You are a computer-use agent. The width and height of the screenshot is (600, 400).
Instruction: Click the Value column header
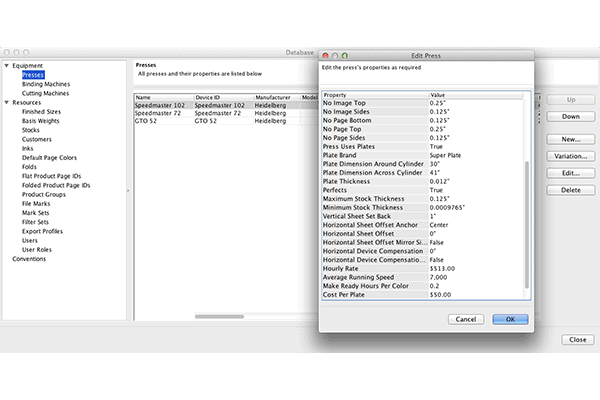point(475,95)
